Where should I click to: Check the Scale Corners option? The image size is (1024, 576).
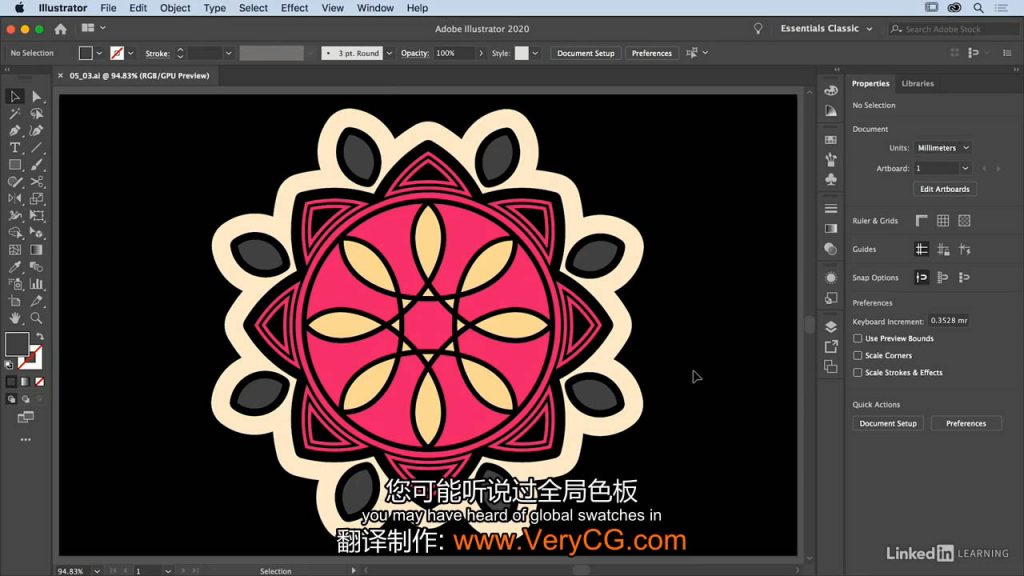point(857,356)
